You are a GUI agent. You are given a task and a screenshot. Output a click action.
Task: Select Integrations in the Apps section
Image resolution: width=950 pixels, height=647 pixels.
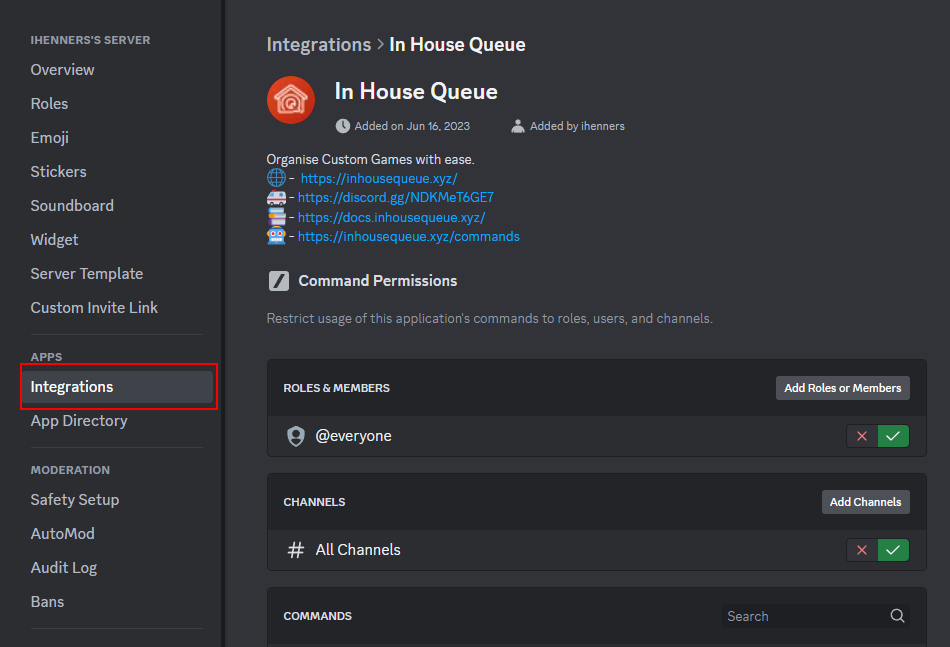click(x=118, y=387)
